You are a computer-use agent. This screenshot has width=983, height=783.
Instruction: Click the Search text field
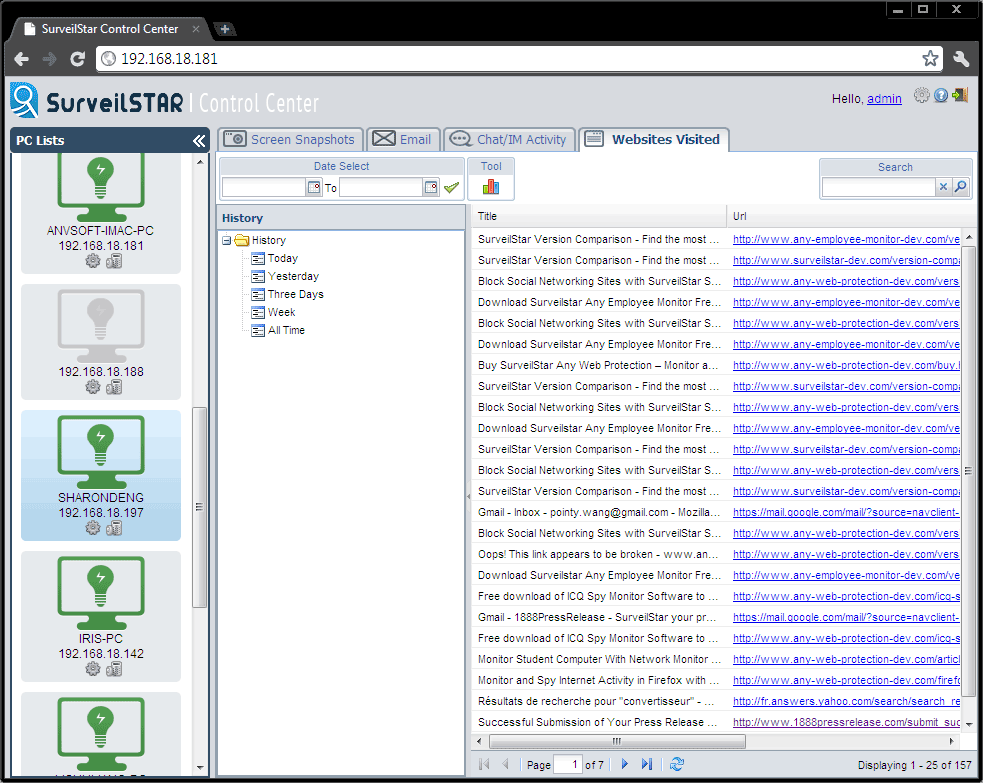(x=878, y=187)
